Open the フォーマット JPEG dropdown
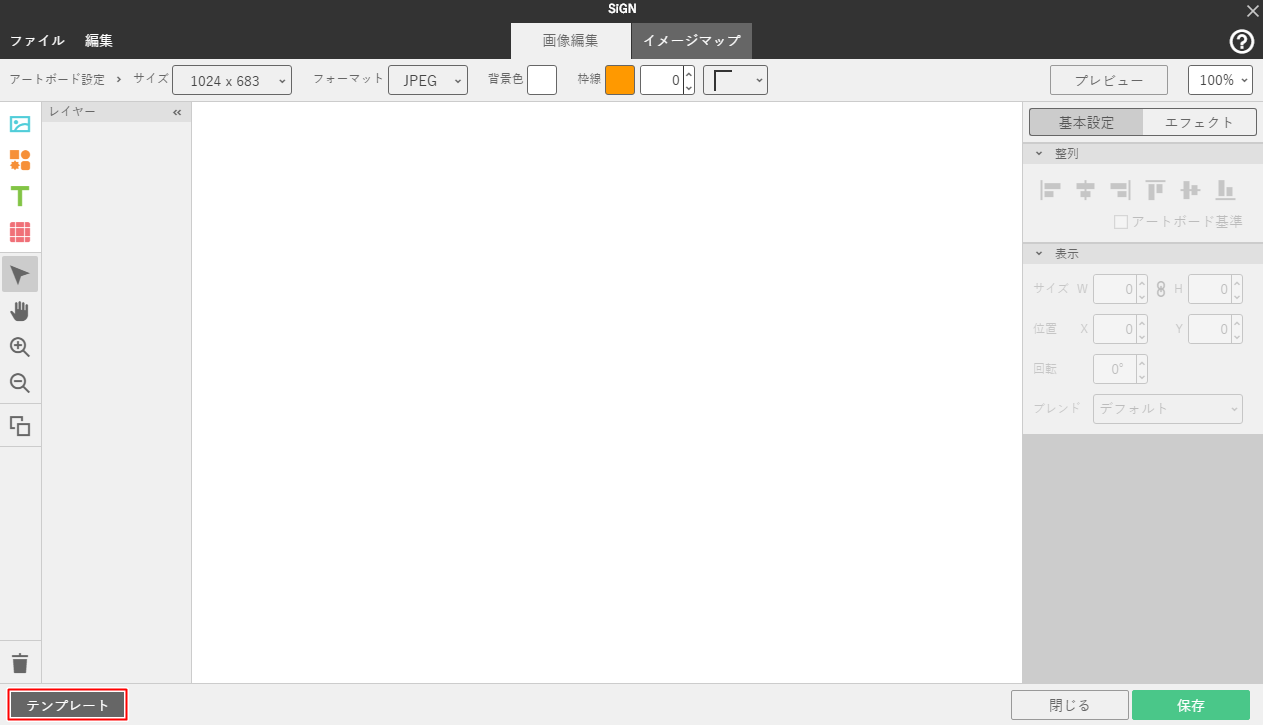 tap(428, 80)
